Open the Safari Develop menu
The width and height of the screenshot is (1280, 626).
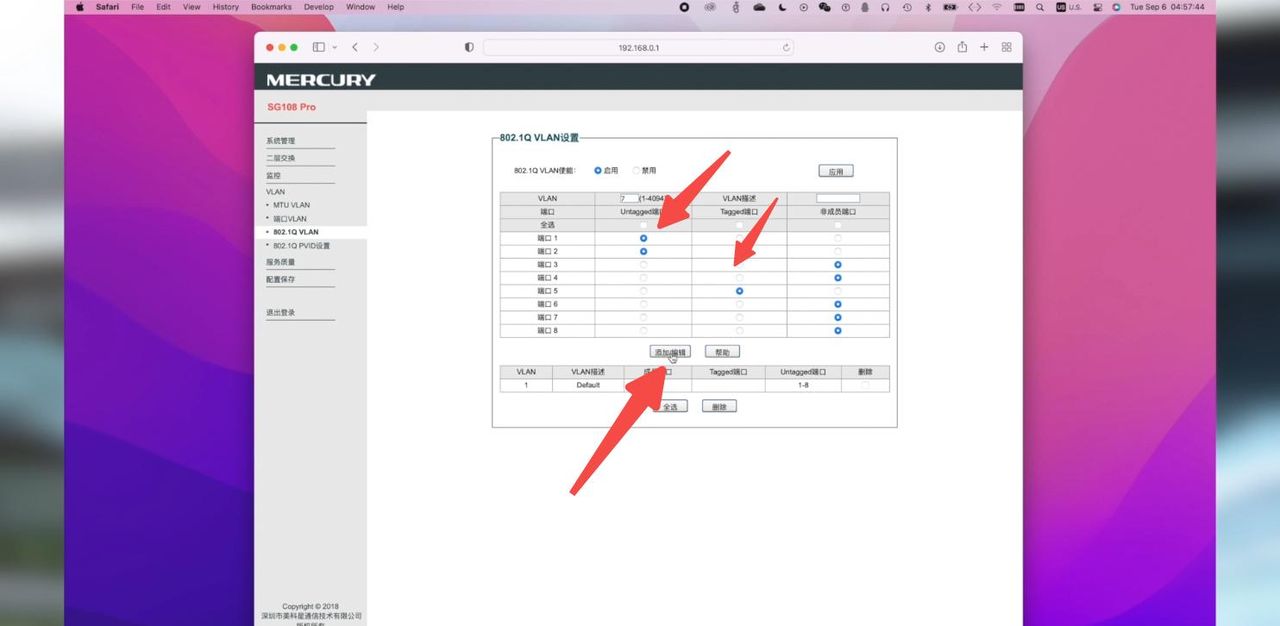coord(319,7)
